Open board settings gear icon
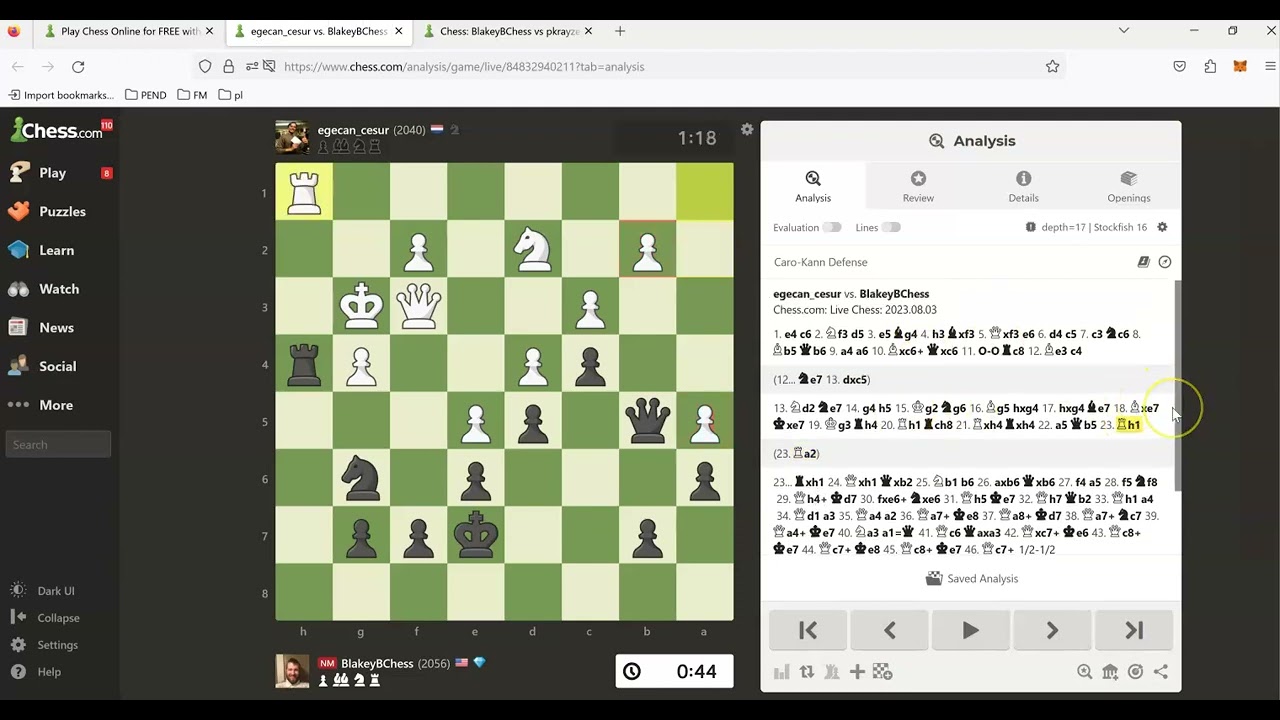This screenshot has width=1280, height=720. pos(747,130)
